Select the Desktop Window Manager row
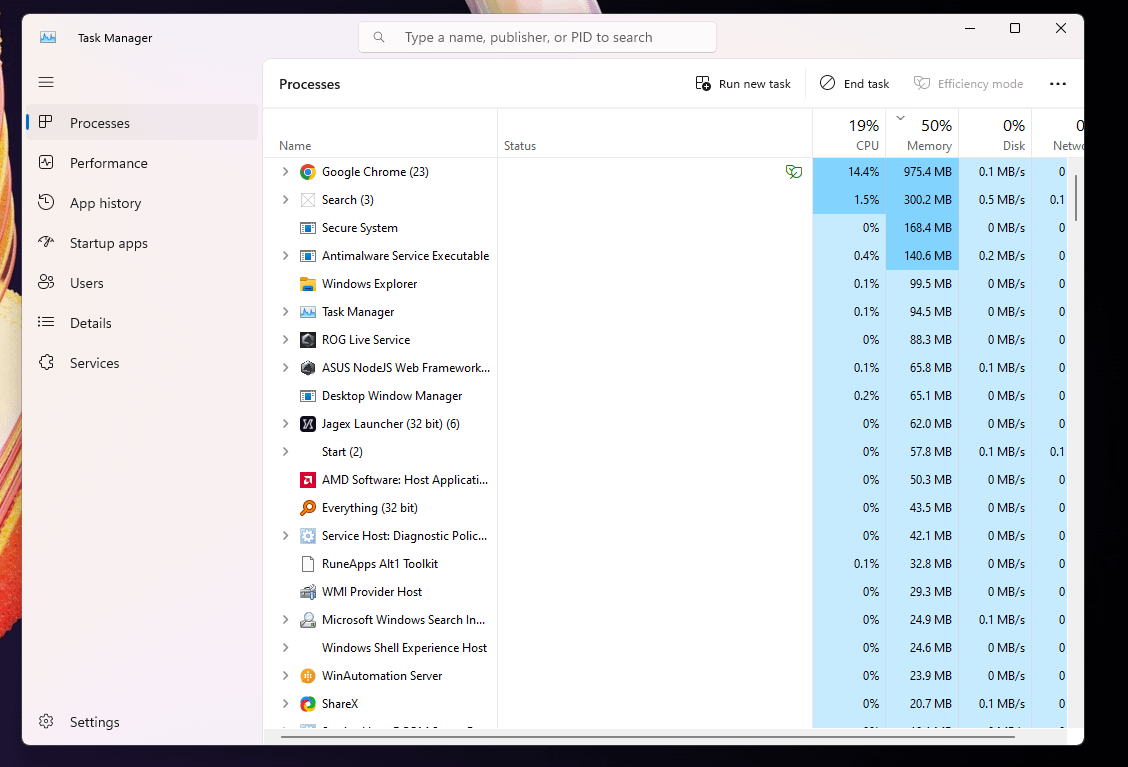The height and width of the screenshot is (767, 1128). pyautogui.click(x=665, y=396)
